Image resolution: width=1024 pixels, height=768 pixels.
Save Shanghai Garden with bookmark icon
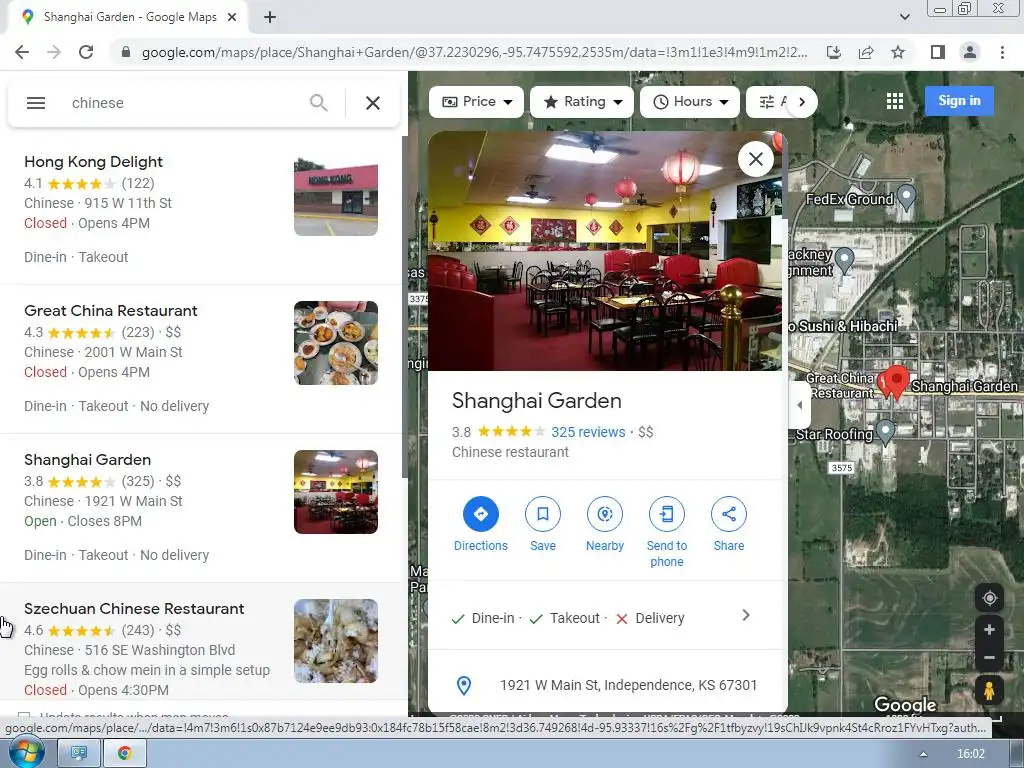543,514
